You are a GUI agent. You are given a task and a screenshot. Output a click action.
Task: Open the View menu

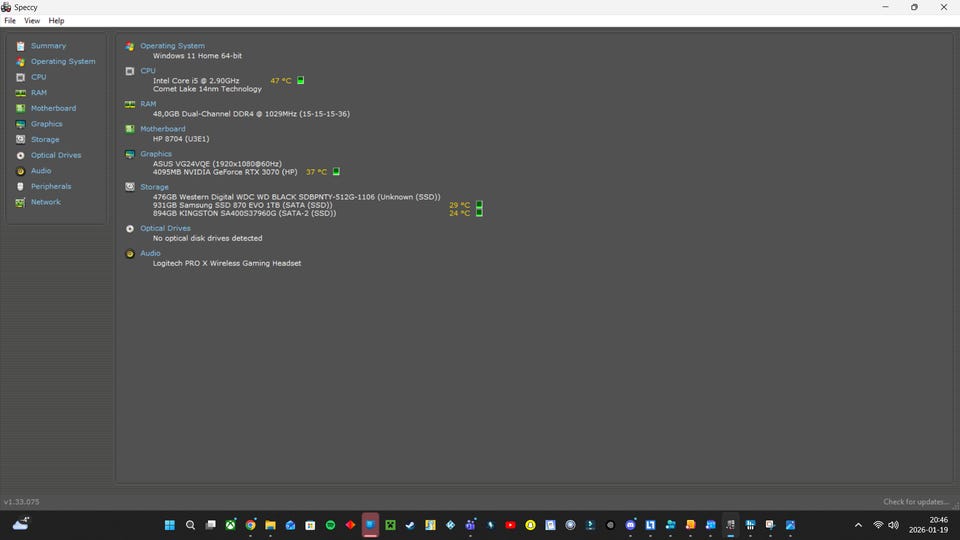click(32, 21)
